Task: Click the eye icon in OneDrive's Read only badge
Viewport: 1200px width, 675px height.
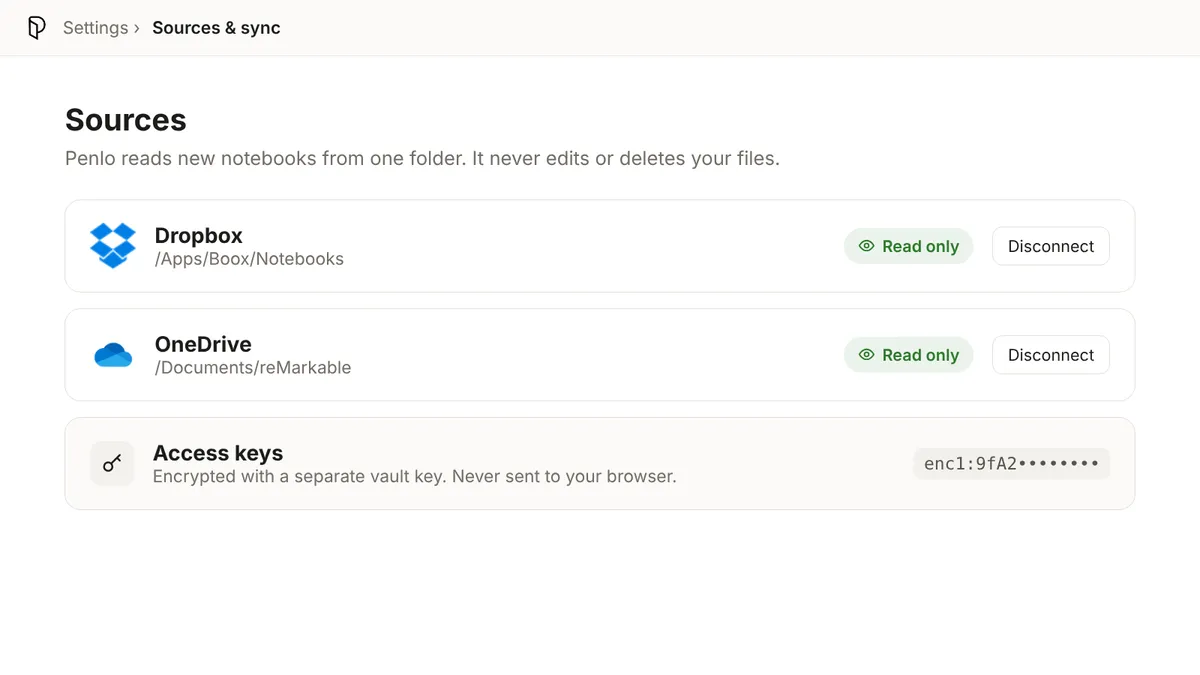Action: tap(866, 355)
